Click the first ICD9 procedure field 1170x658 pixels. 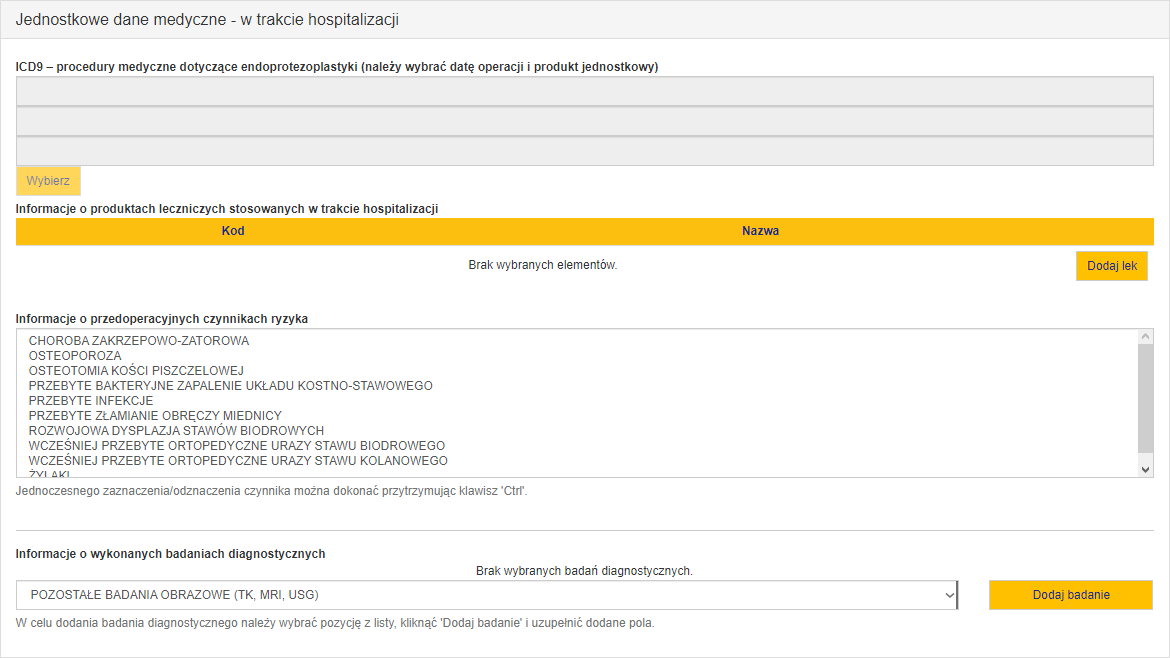click(x=584, y=91)
